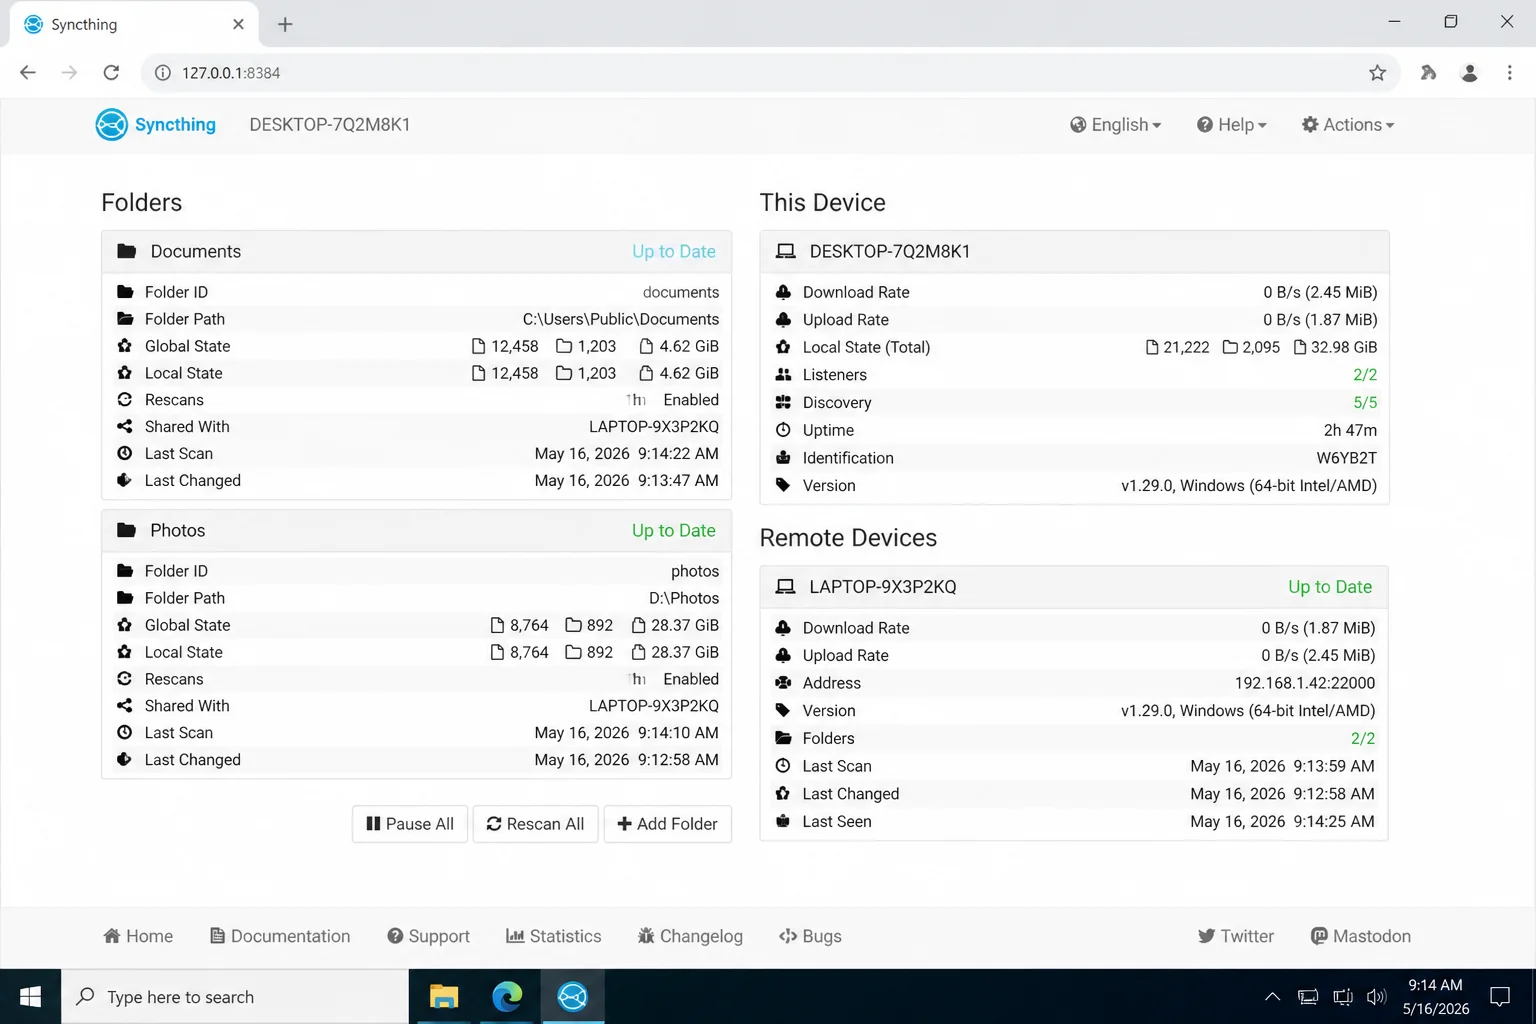The height and width of the screenshot is (1024, 1536).
Task: Click the laptop icon beside LAPTOP-9X3P2KQ
Action: [786, 587]
